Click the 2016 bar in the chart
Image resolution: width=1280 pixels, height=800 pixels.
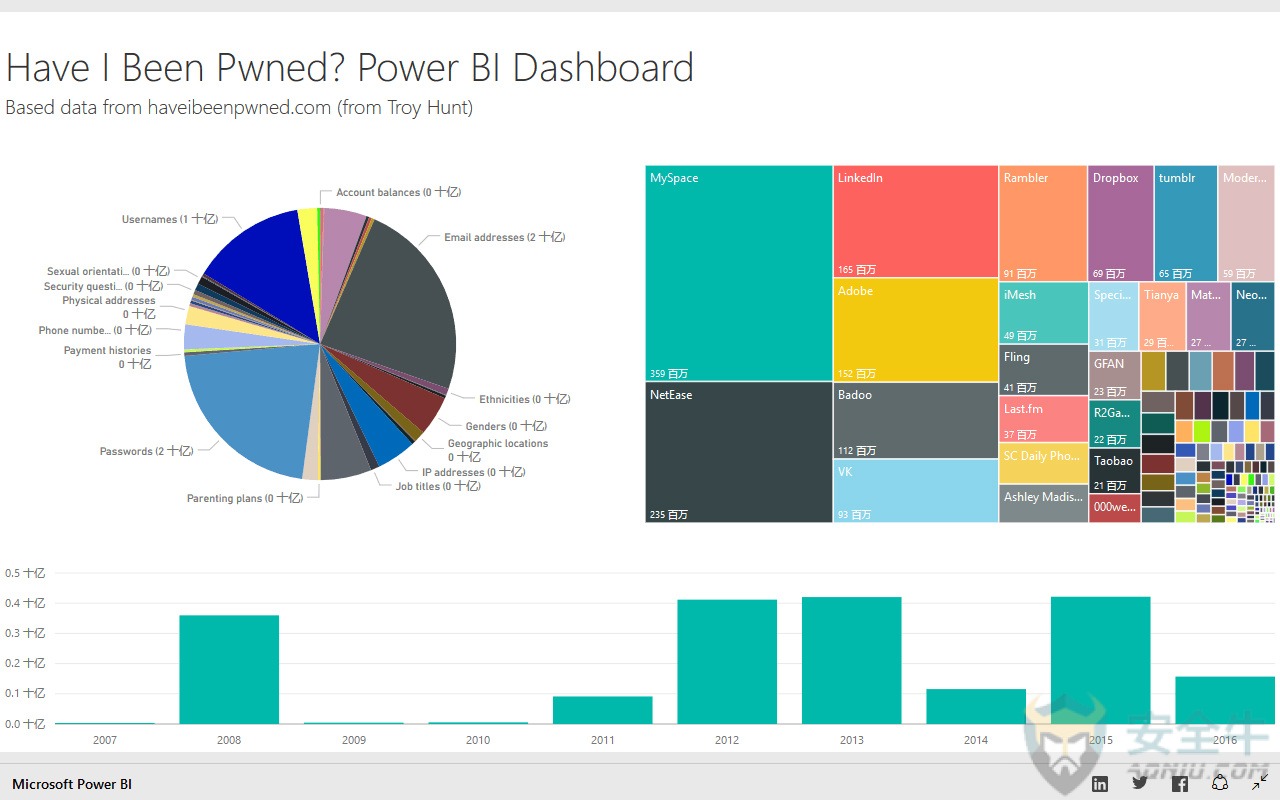[x=1225, y=700]
